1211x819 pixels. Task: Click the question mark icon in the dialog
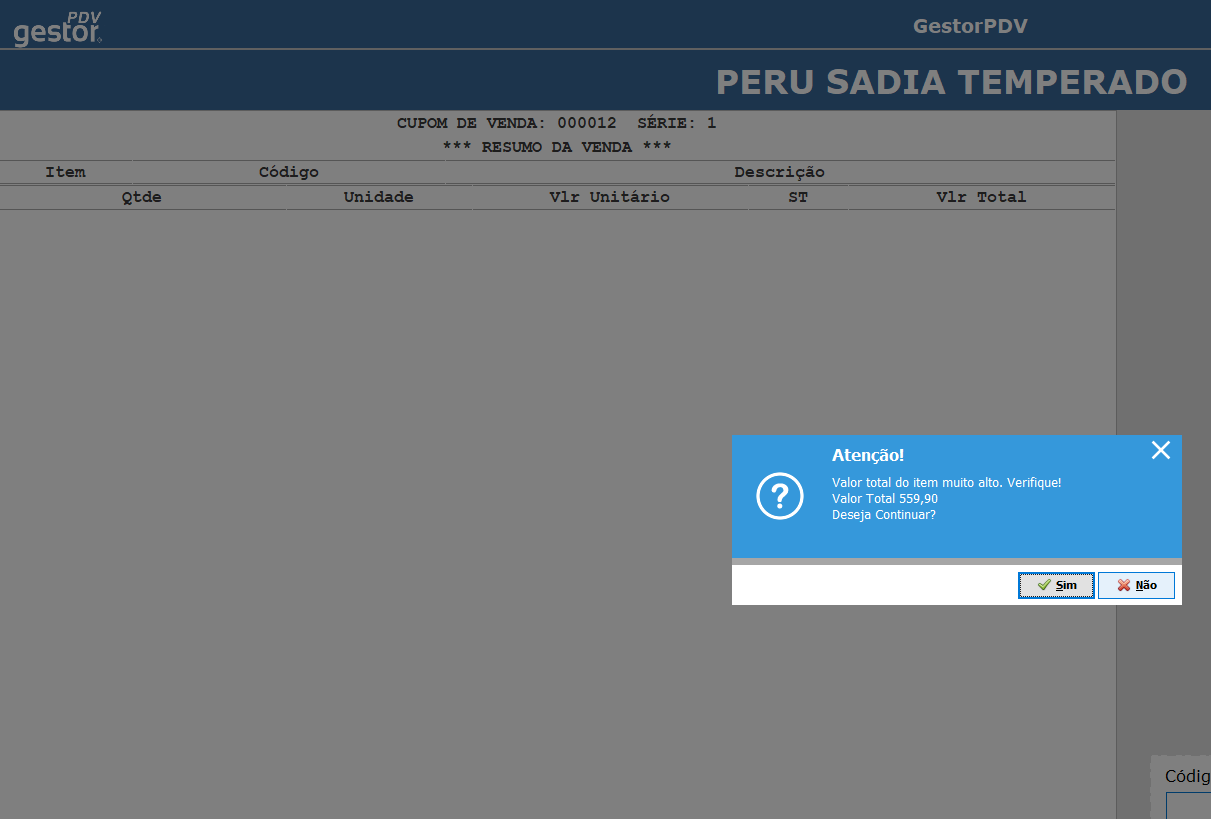(780, 496)
